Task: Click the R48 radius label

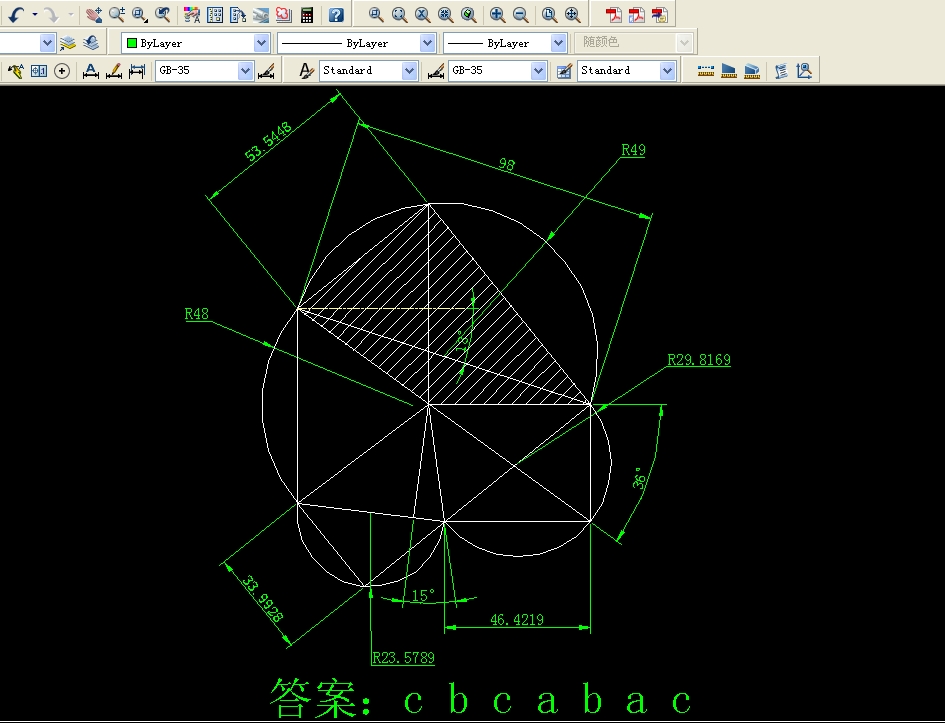Action: tap(196, 314)
